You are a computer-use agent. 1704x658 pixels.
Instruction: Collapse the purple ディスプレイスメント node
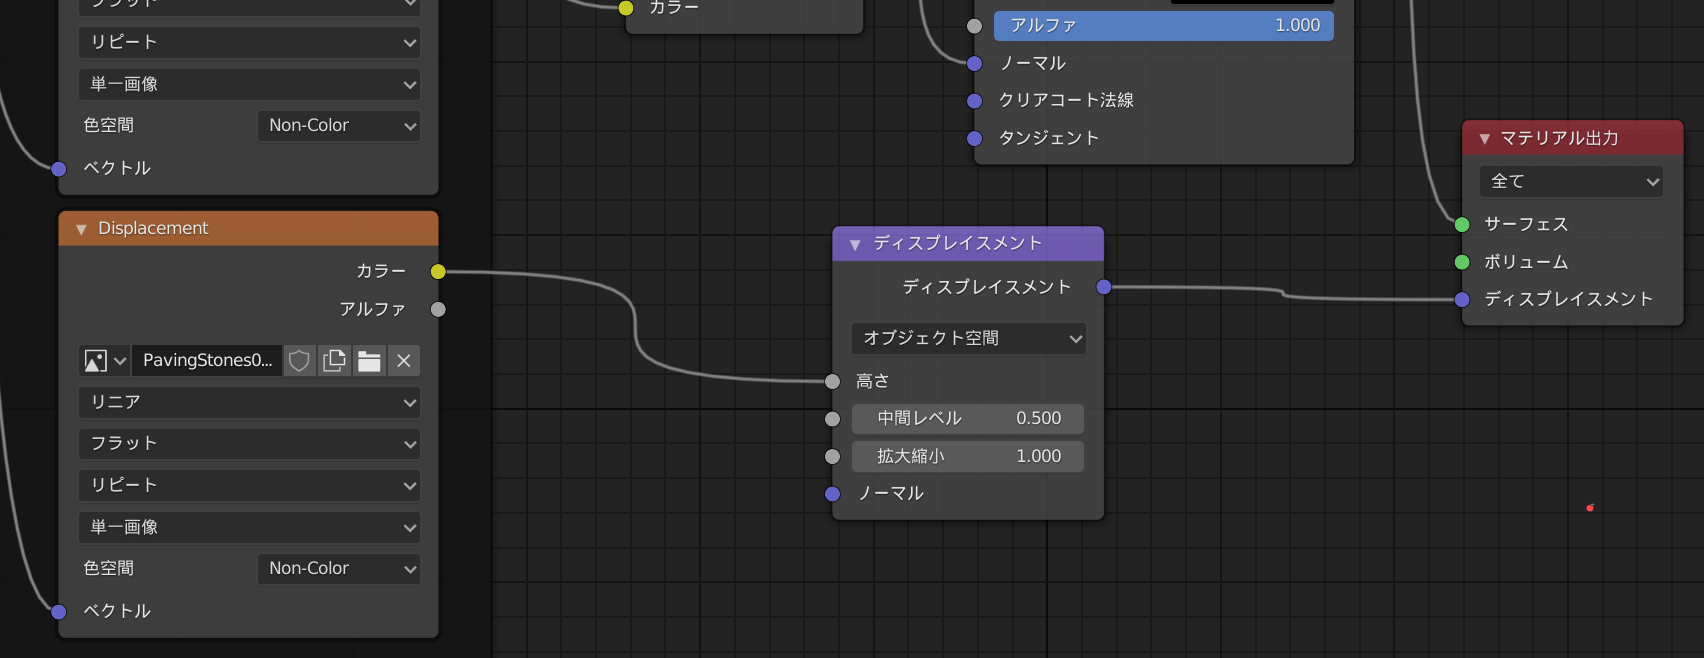(x=855, y=244)
